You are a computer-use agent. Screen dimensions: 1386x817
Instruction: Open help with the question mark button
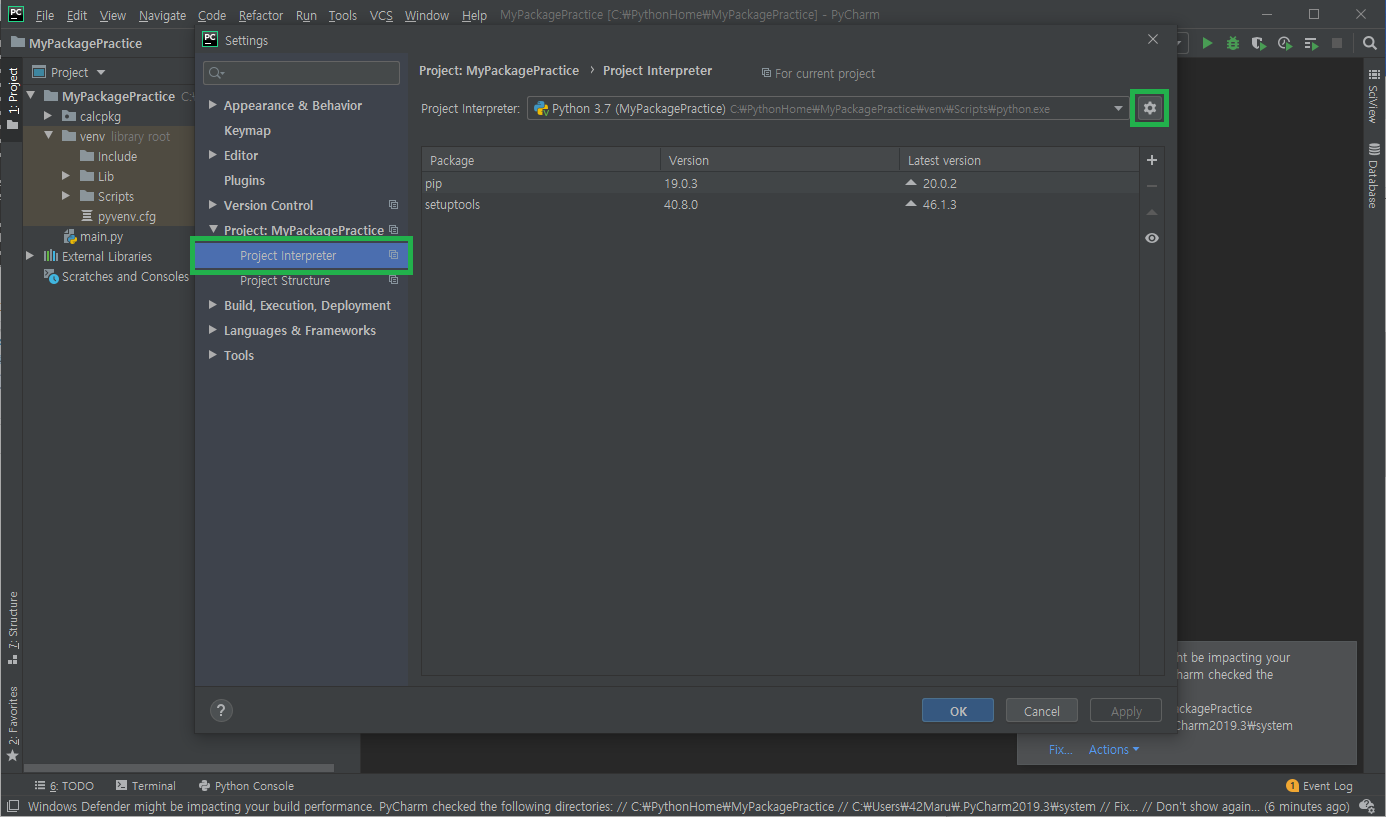coord(222,710)
